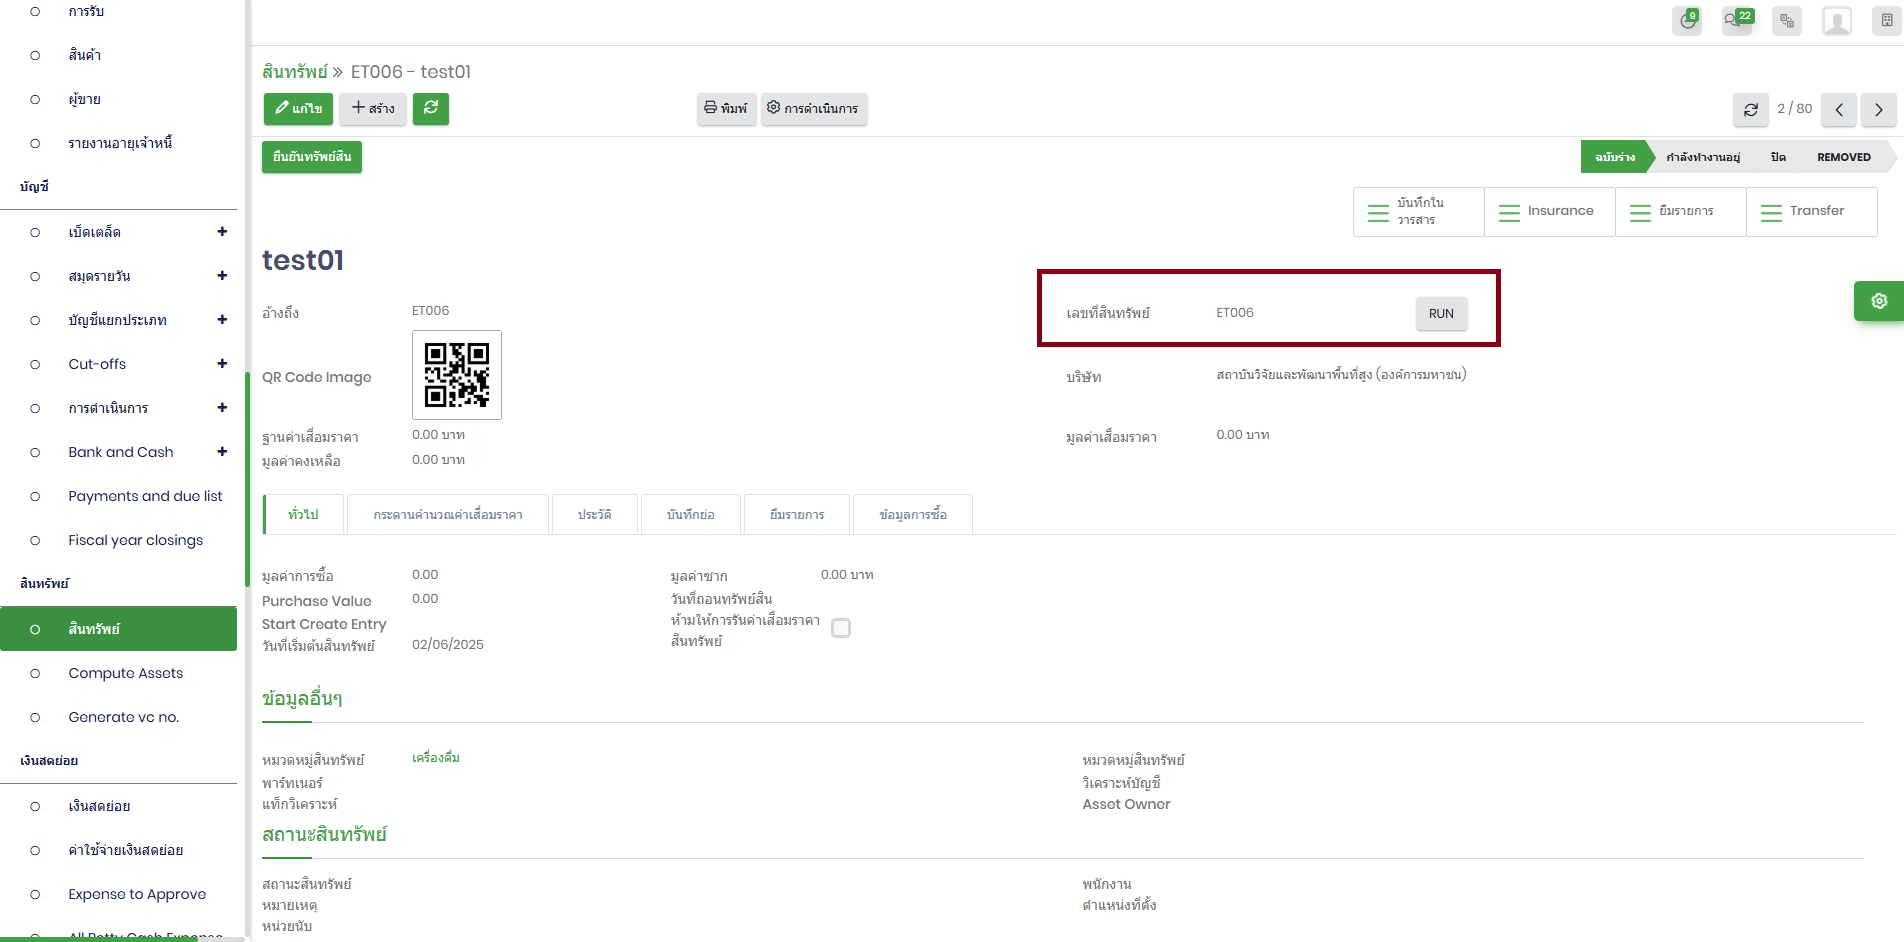Open Compute Assets in sidebar
Viewport: 1904px width, 942px height.
tap(125, 673)
